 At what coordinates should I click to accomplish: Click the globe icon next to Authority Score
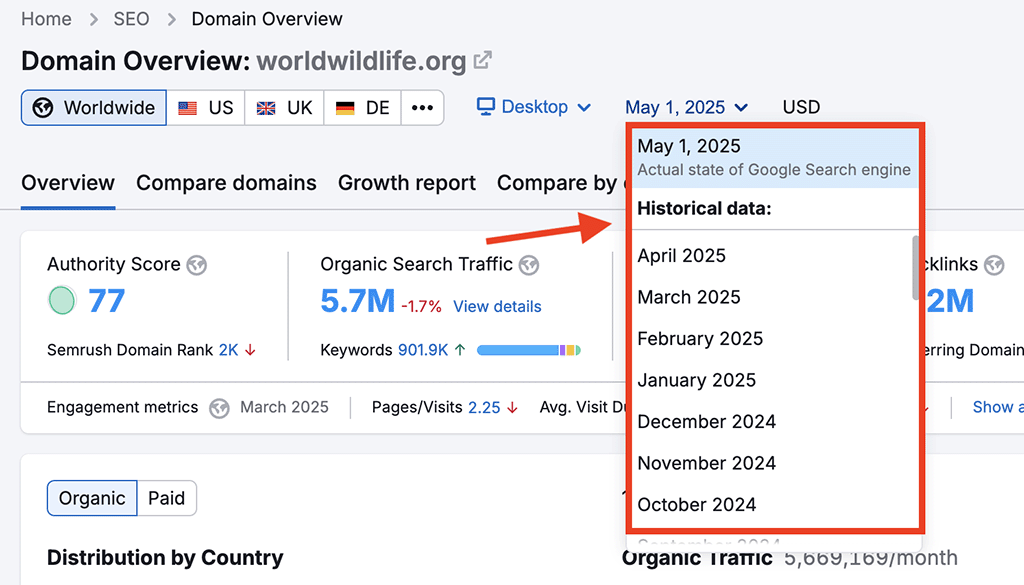click(197, 265)
